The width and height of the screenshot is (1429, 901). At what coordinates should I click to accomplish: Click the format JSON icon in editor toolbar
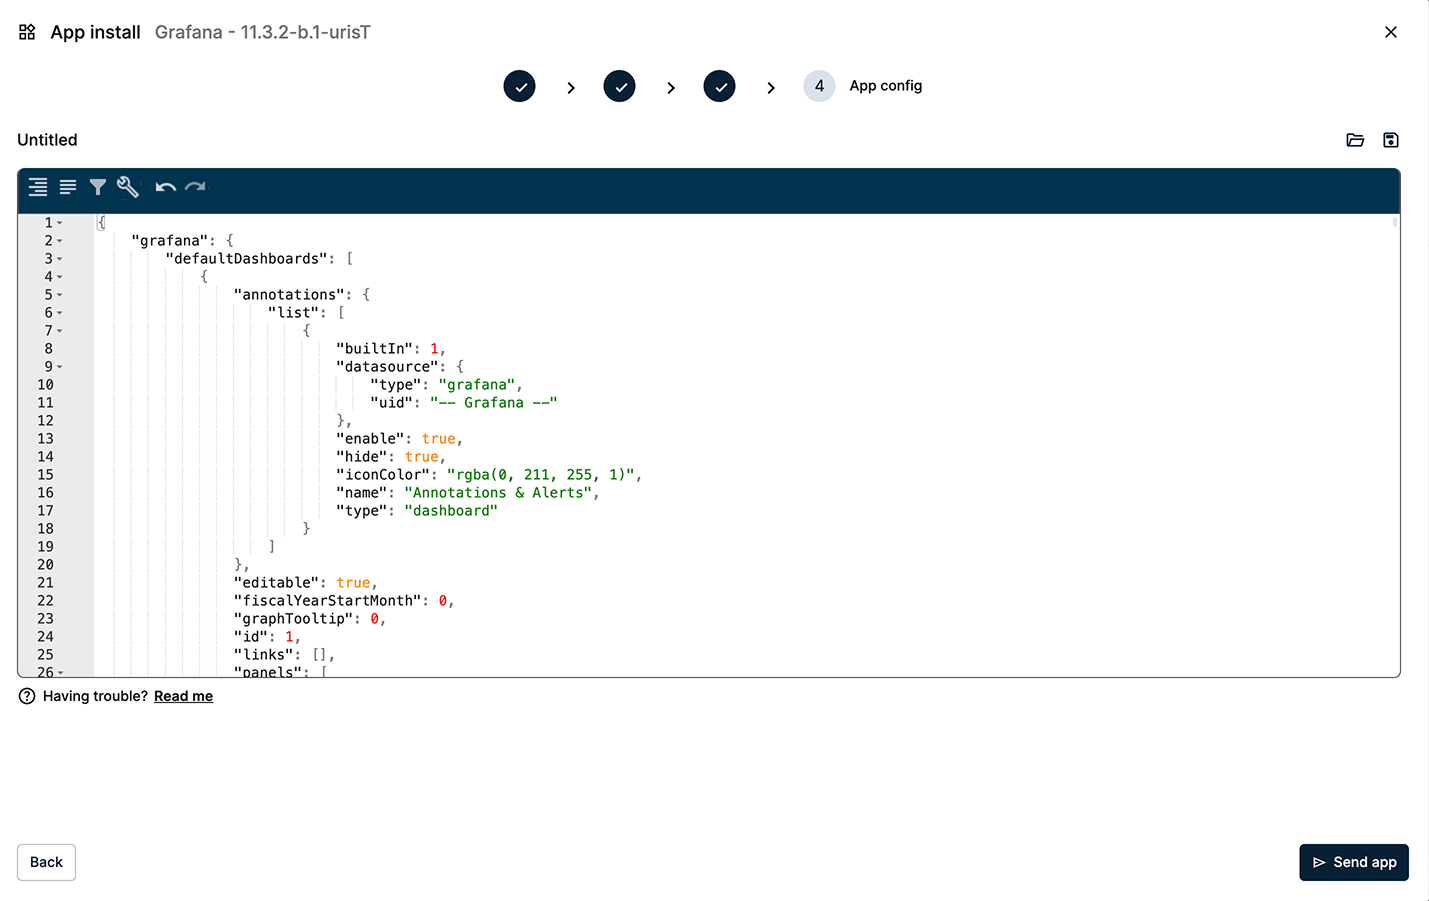click(38, 187)
